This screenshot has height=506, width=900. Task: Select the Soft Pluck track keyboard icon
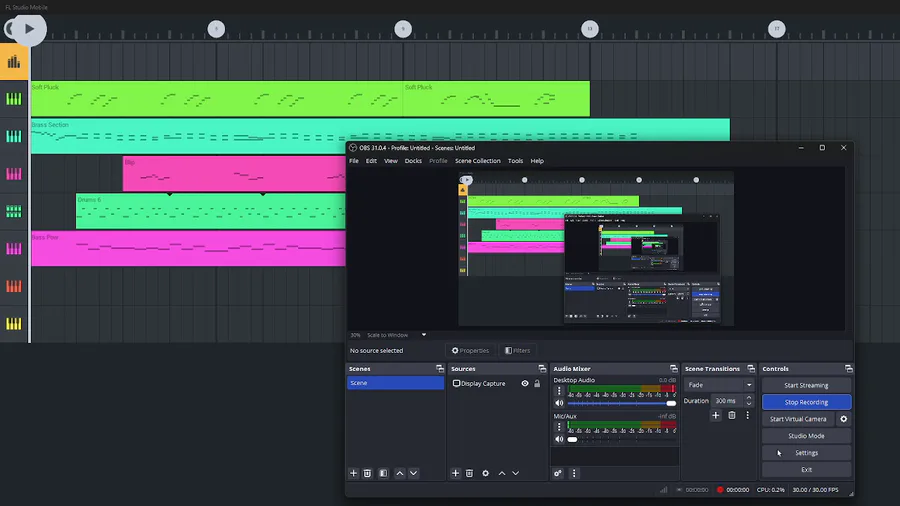click(14, 99)
